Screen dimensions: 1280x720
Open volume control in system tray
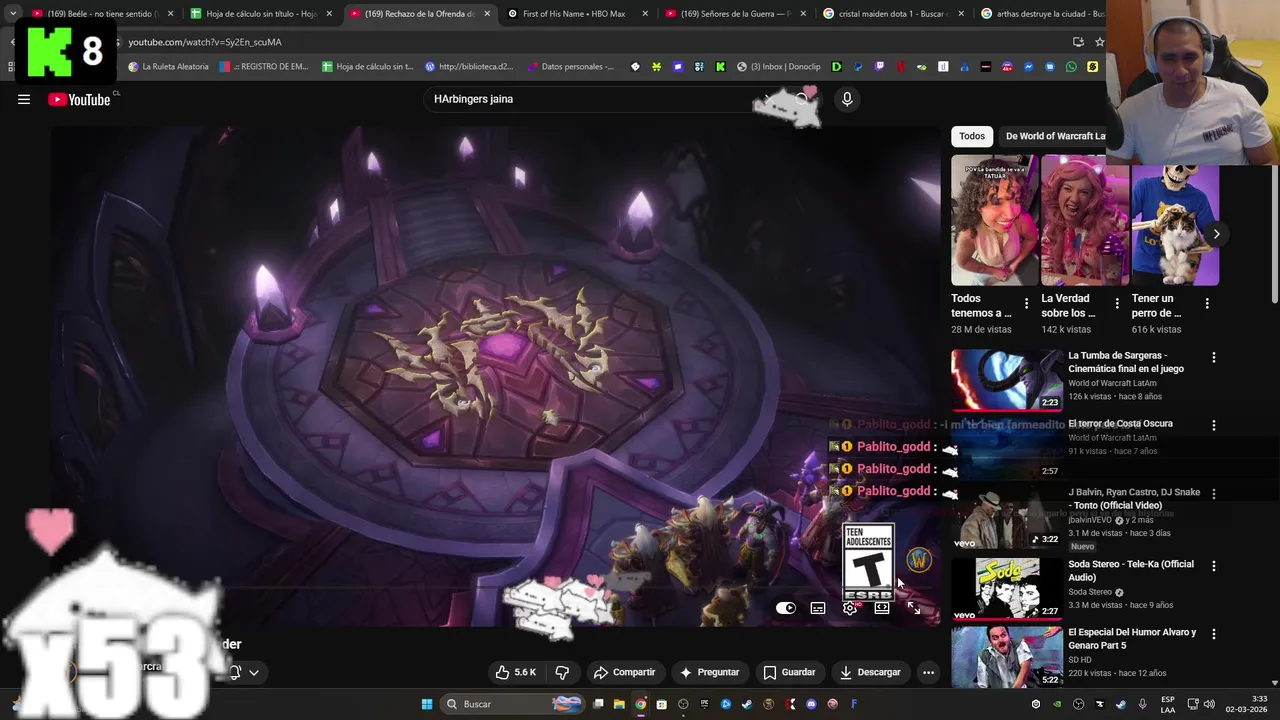(x=1209, y=704)
